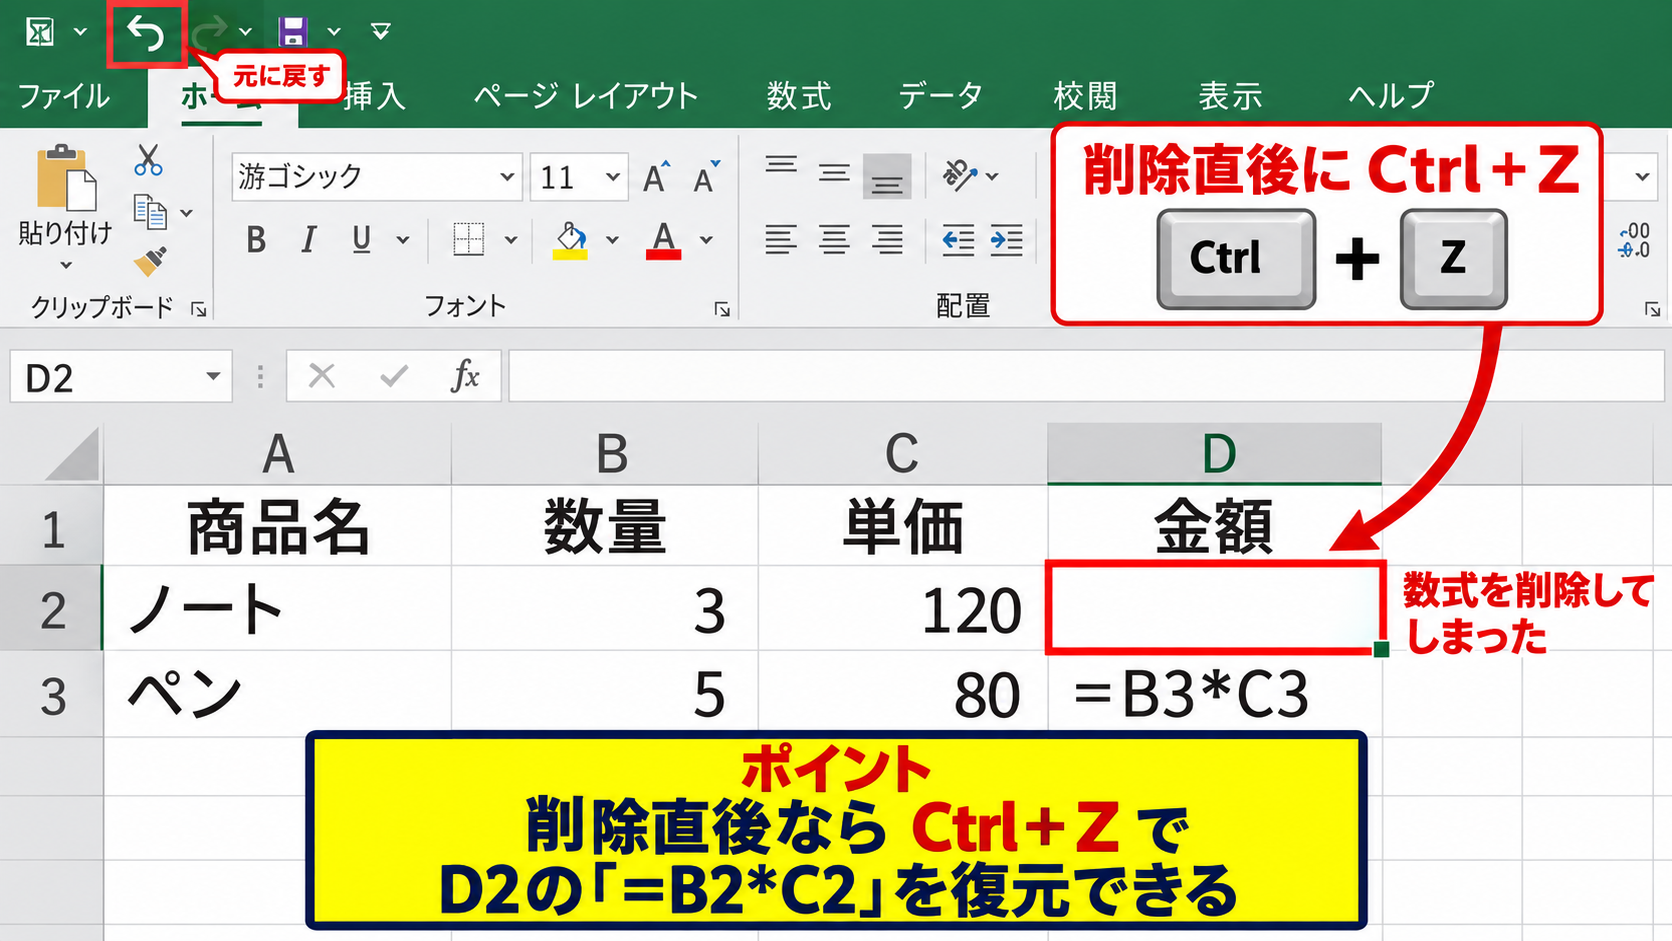This screenshot has height=941, width=1672.
Task: Align text right
Action: [x=887, y=240]
